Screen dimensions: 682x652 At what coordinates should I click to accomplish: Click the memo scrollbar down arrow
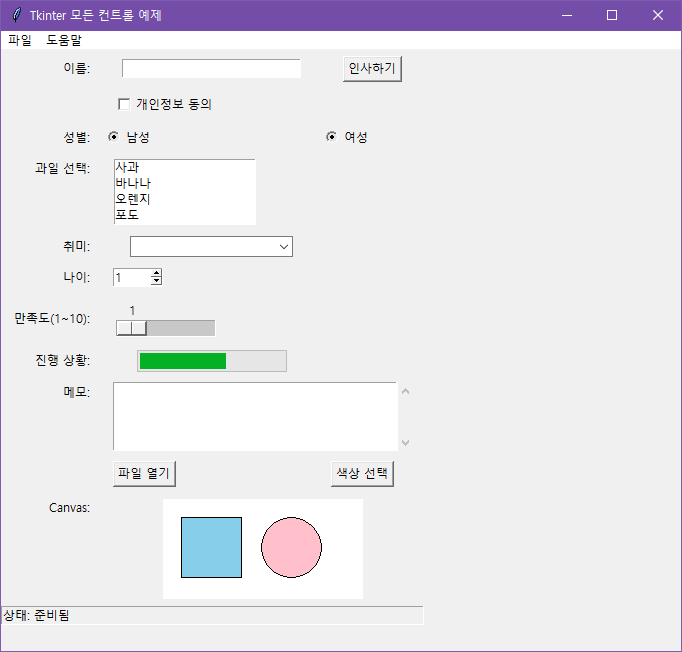pyautogui.click(x=405, y=442)
